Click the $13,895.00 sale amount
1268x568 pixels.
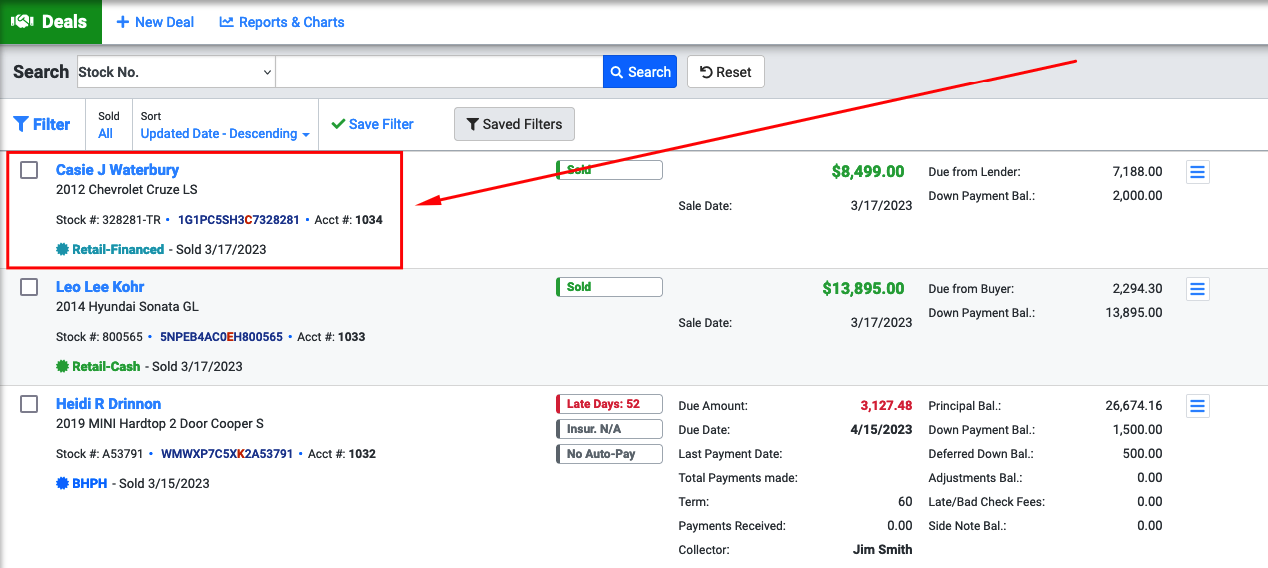pyautogui.click(x=863, y=289)
